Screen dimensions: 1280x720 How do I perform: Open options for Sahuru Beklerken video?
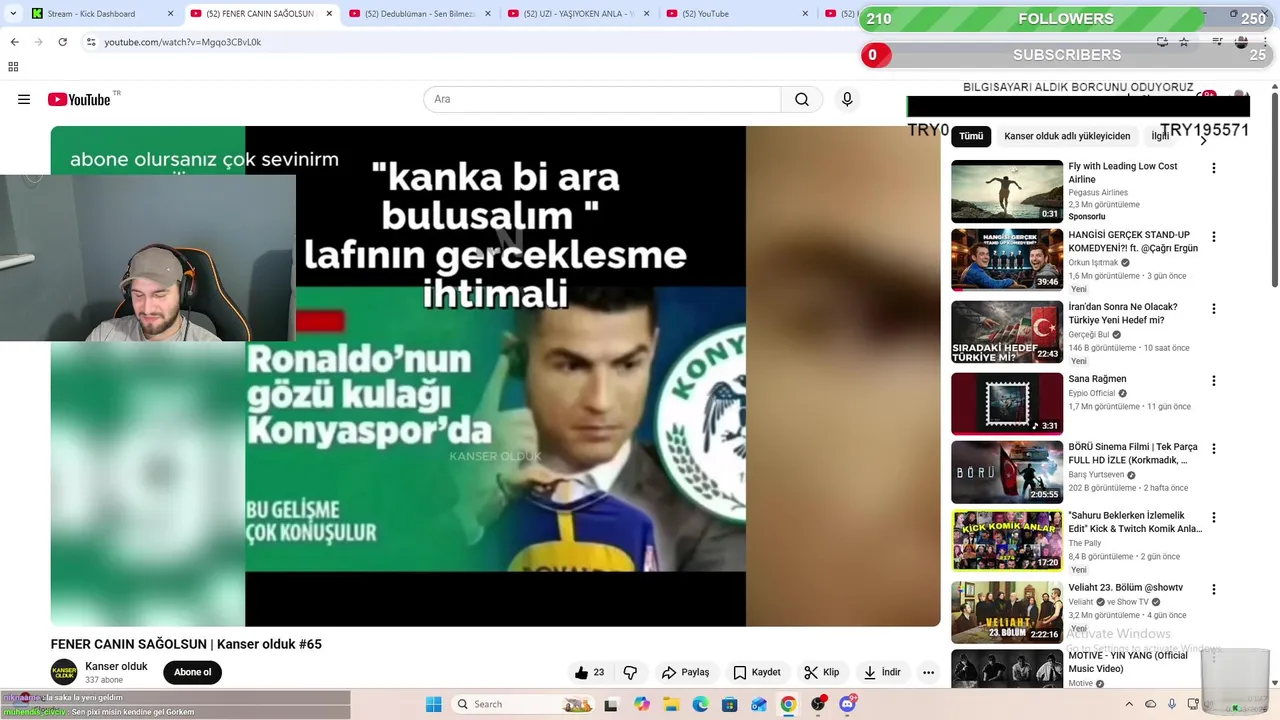click(x=1214, y=518)
